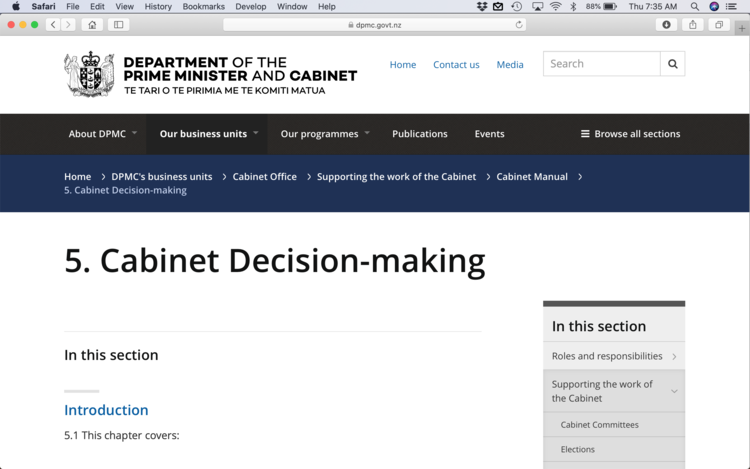Show downloads with the download icon

coord(666,25)
